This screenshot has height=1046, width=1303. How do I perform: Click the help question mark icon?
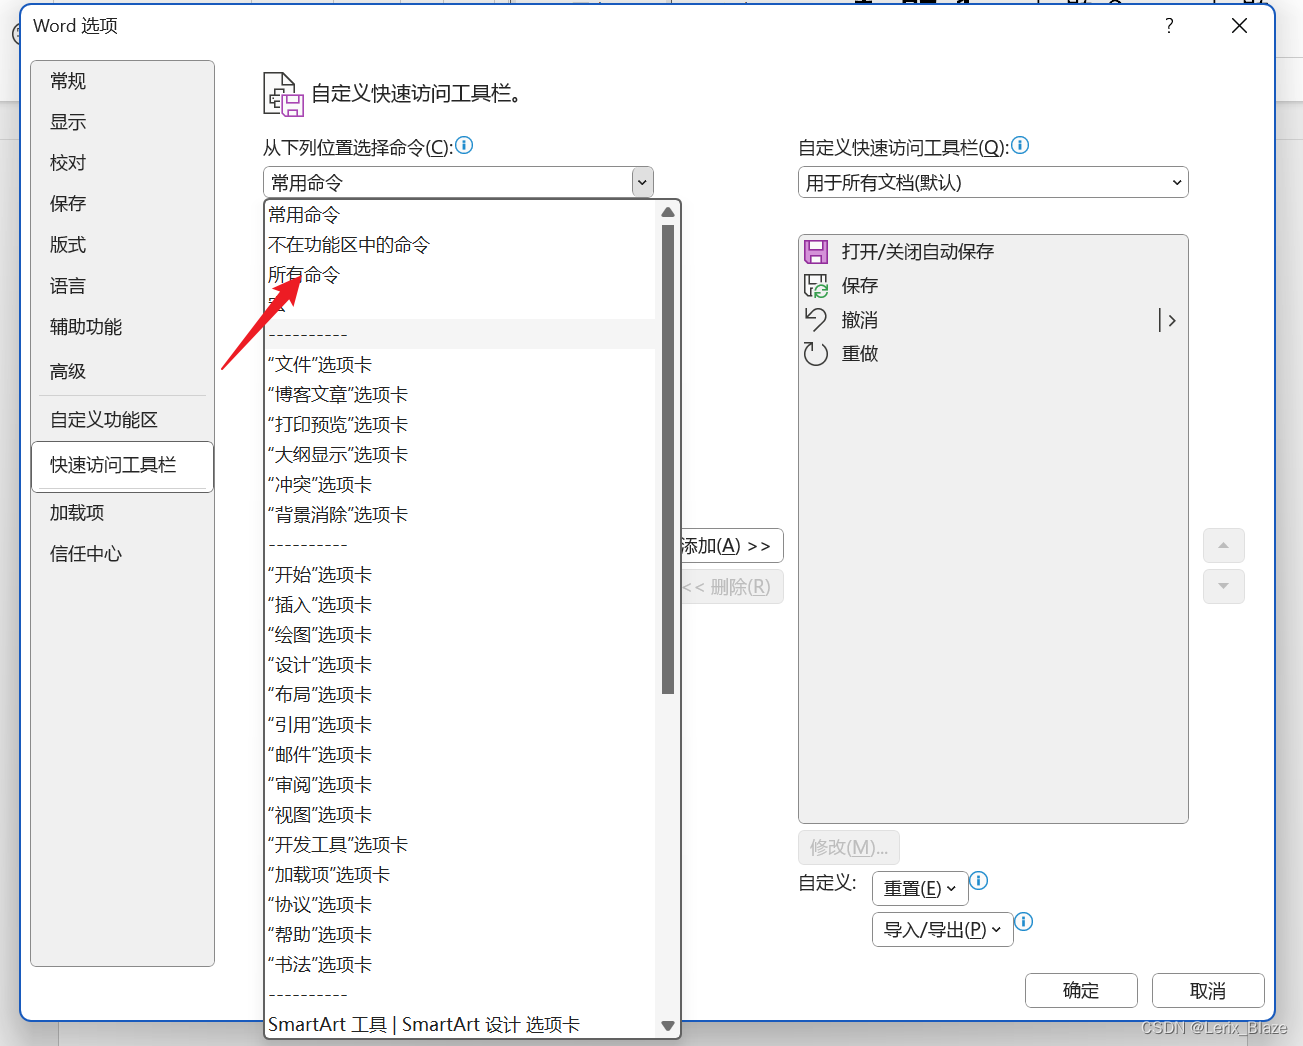[x=1169, y=26]
